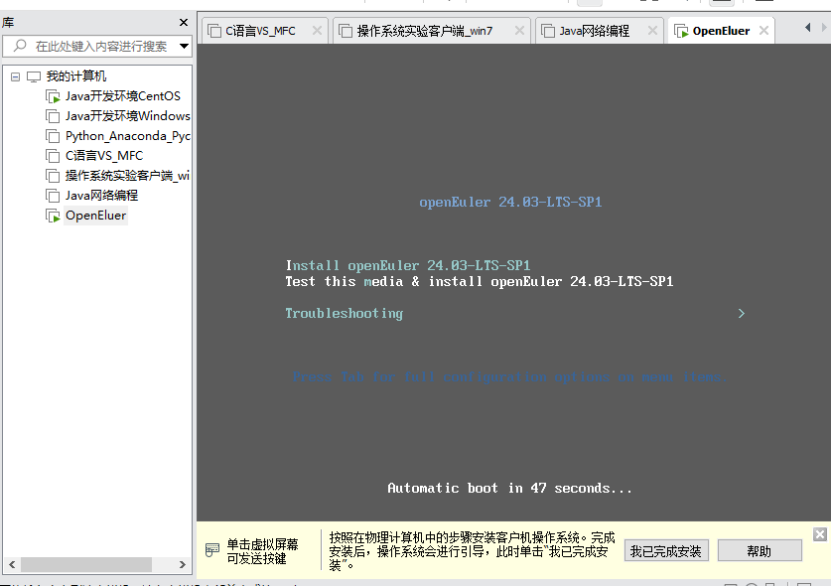This screenshot has height=586, width=831.
Task: Click the magnifier icon in search box
Action: [x=20, y=46]
